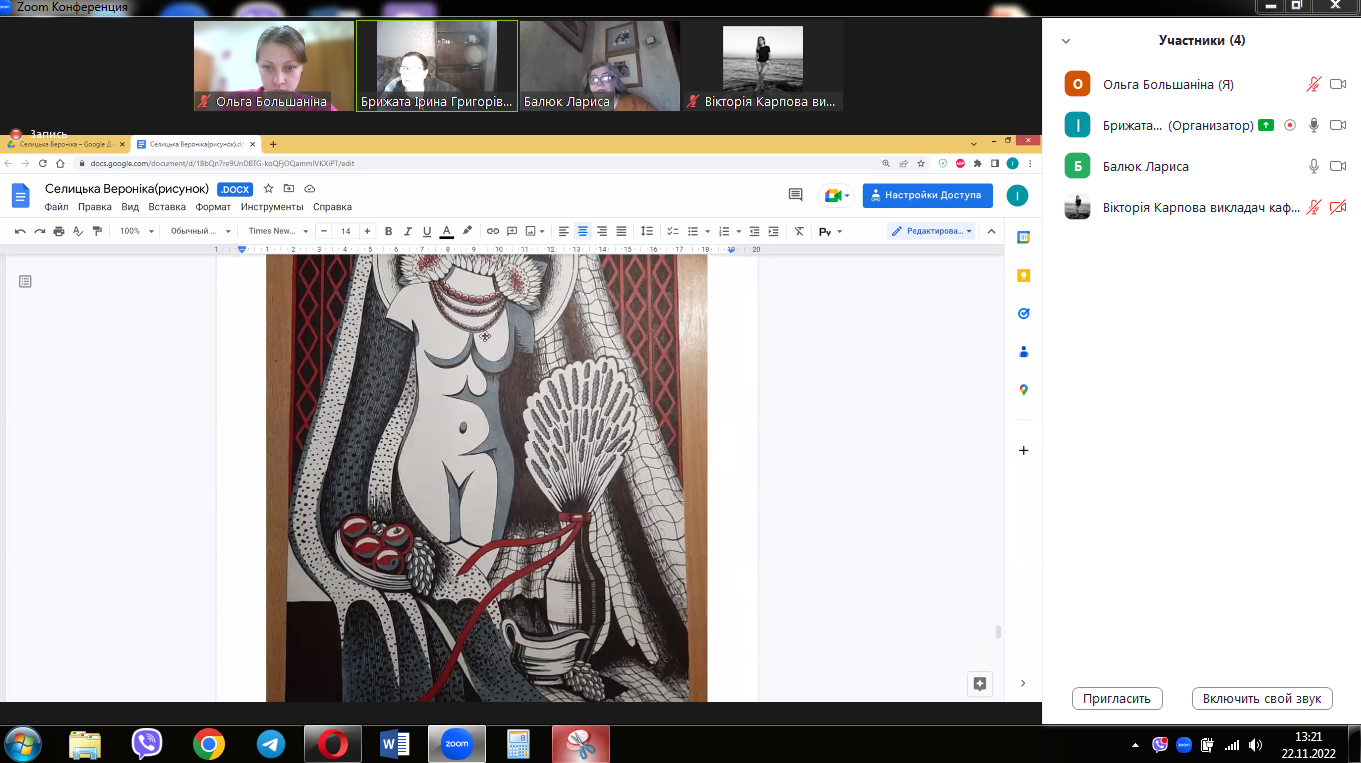1361x763 pixels.
Task: Toggle center text alignment
Action: pyautogui.click(x=583, y=231)
